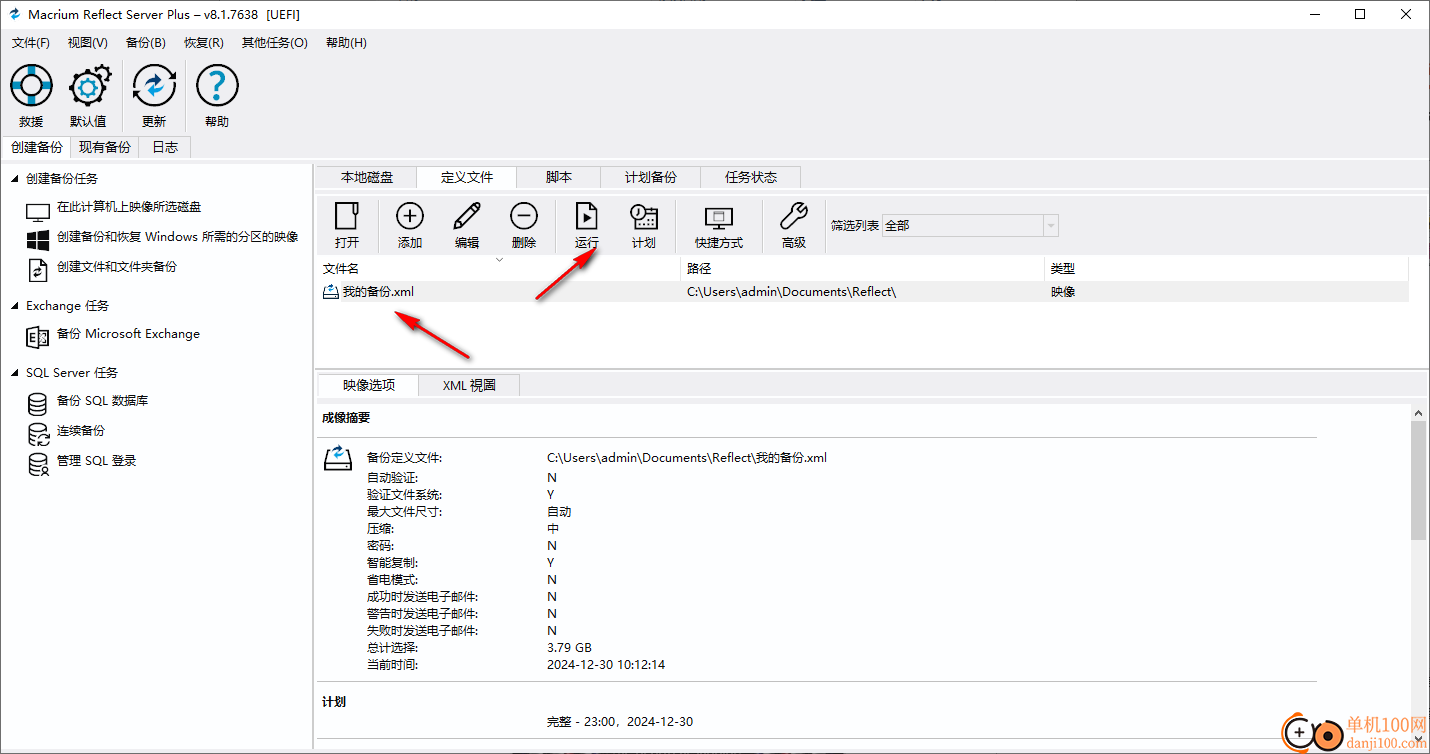Image resolution: width=1430 pixels, height=754 pixels.
Task: Switch to the 脚本 tab
Action: click(559, 177)
